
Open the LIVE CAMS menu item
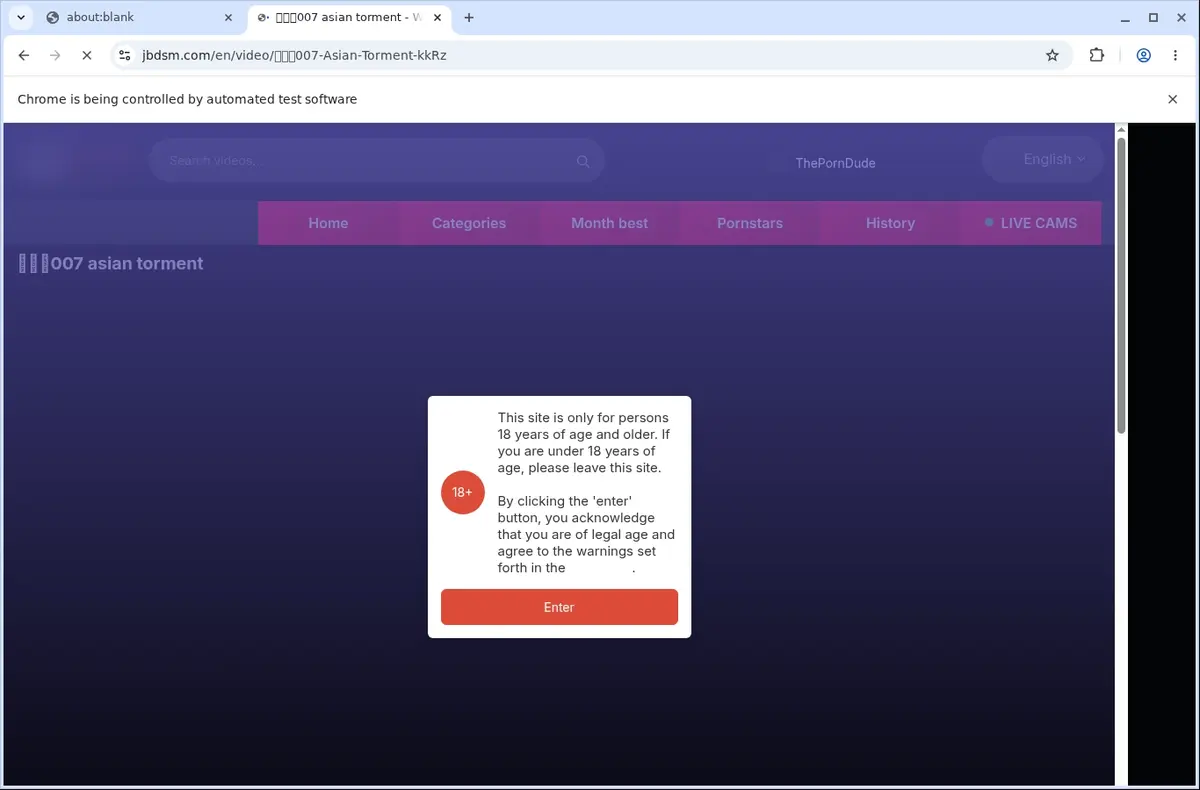[1031, 223]
